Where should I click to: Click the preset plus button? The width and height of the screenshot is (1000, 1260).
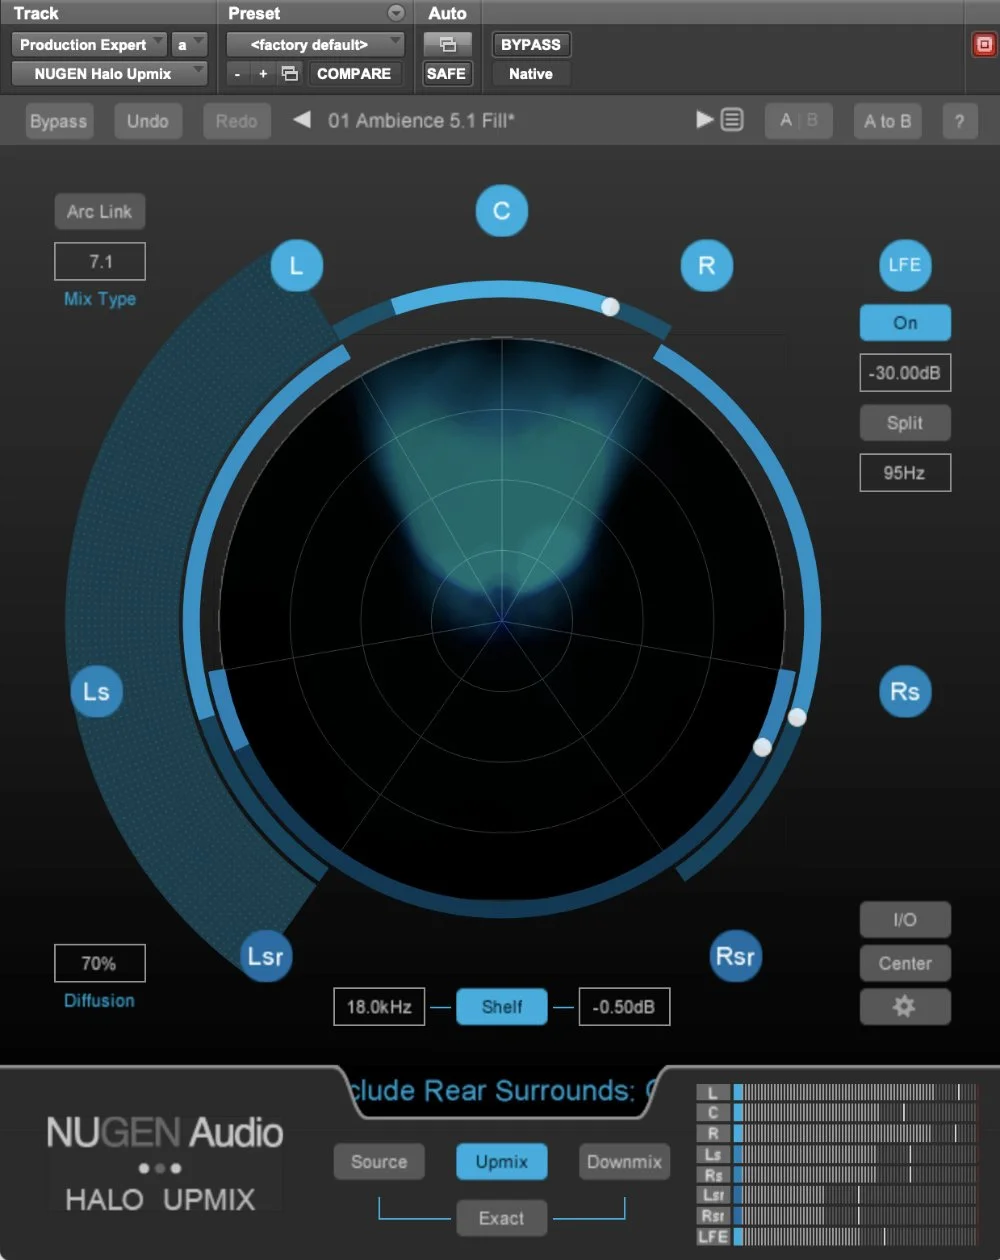(263, 74)
